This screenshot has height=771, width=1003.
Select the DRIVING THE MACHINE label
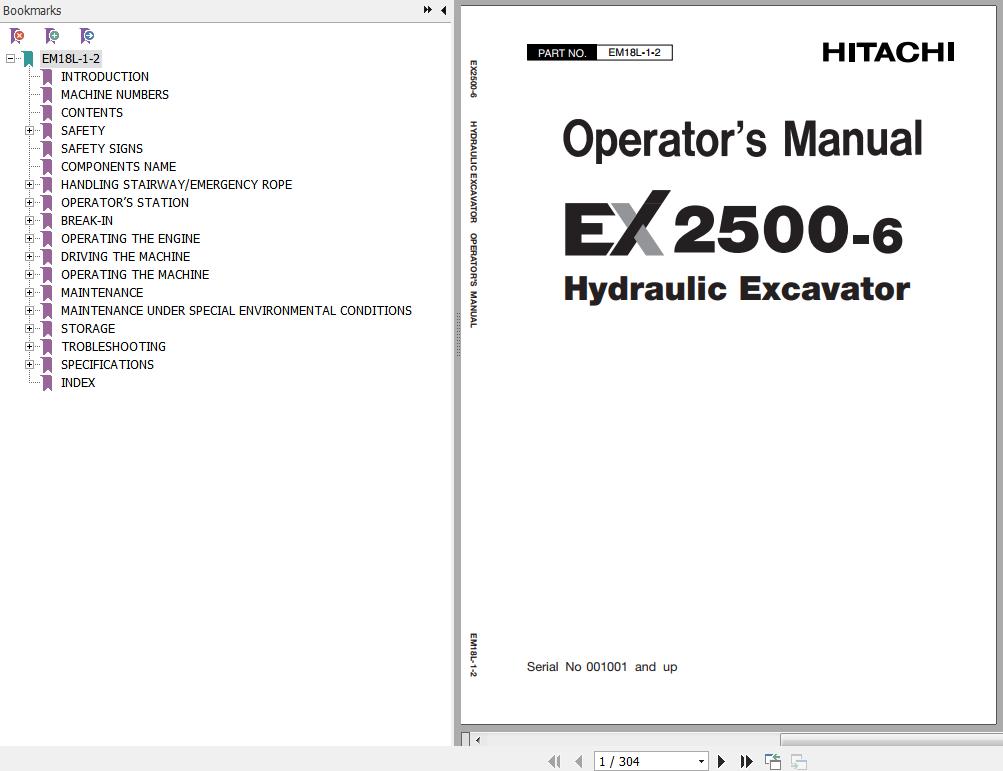(125, 256)
